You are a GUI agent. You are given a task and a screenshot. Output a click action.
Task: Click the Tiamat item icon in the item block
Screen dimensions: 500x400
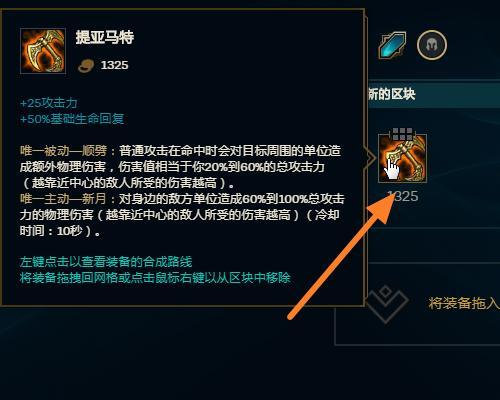[x=402, y=158]
